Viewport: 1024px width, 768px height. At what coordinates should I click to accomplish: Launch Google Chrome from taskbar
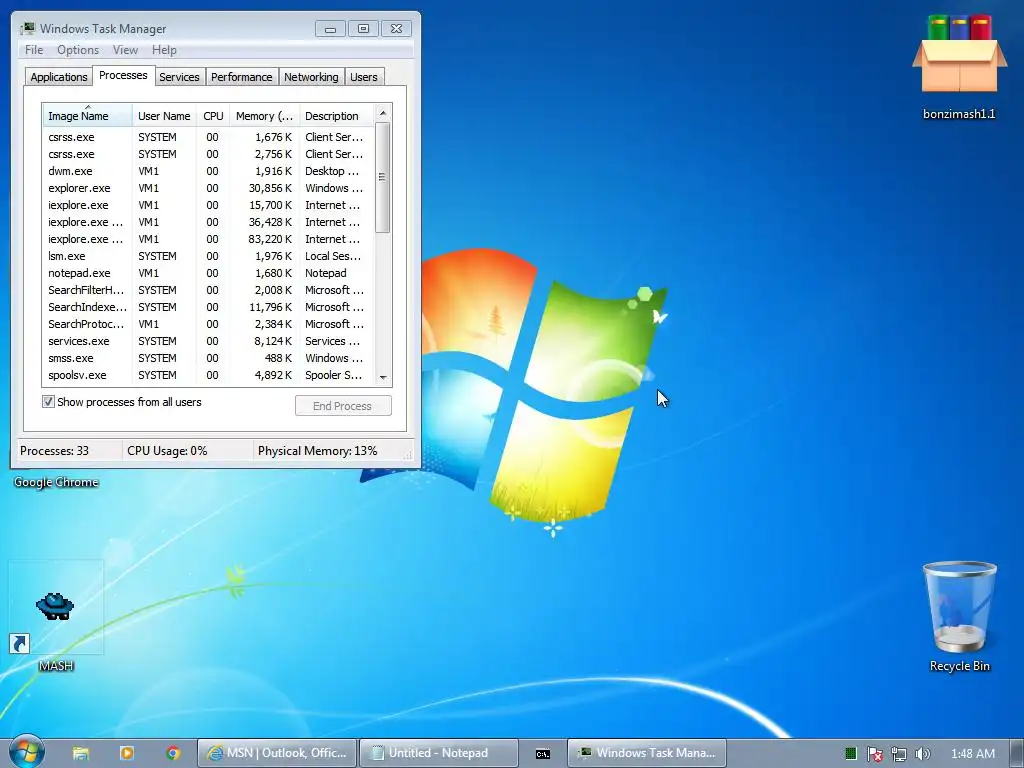point(173,753)
